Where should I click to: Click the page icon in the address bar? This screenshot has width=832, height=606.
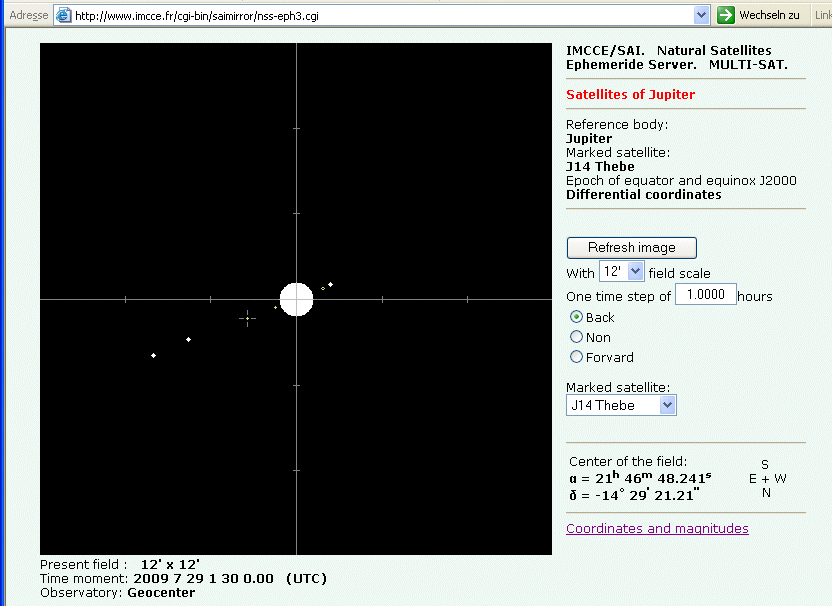point(63,16)
